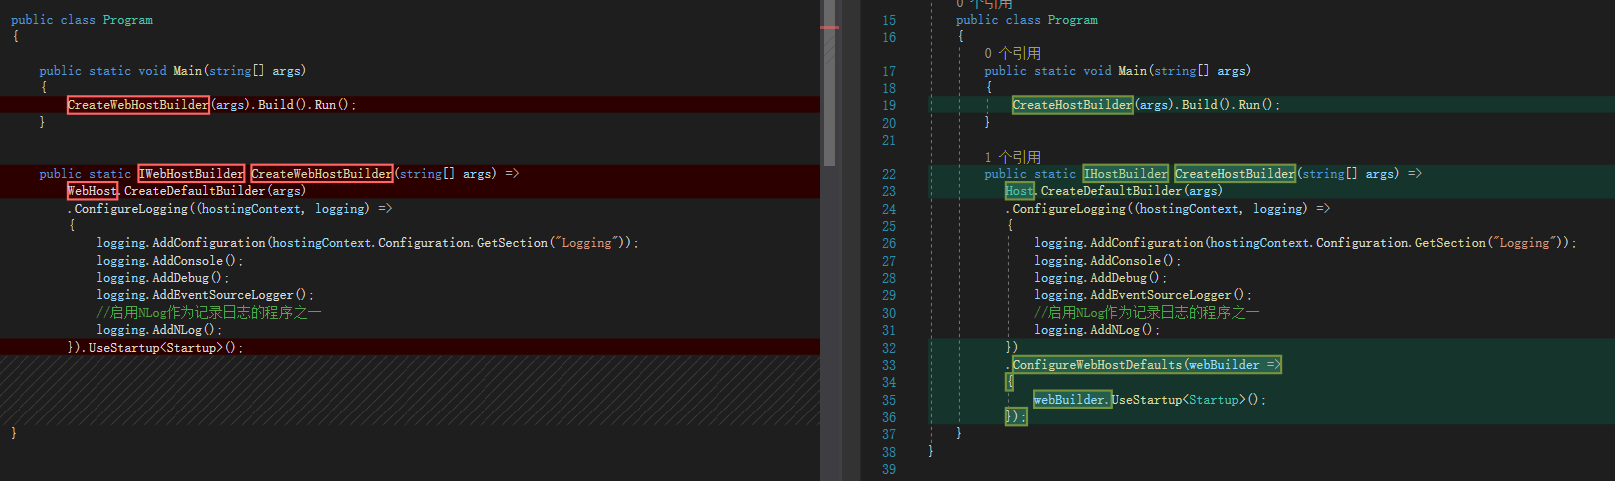The image size is (1615, 481).
Task: Click logging.AddNLog() in left pane
Action: point(159,330)
